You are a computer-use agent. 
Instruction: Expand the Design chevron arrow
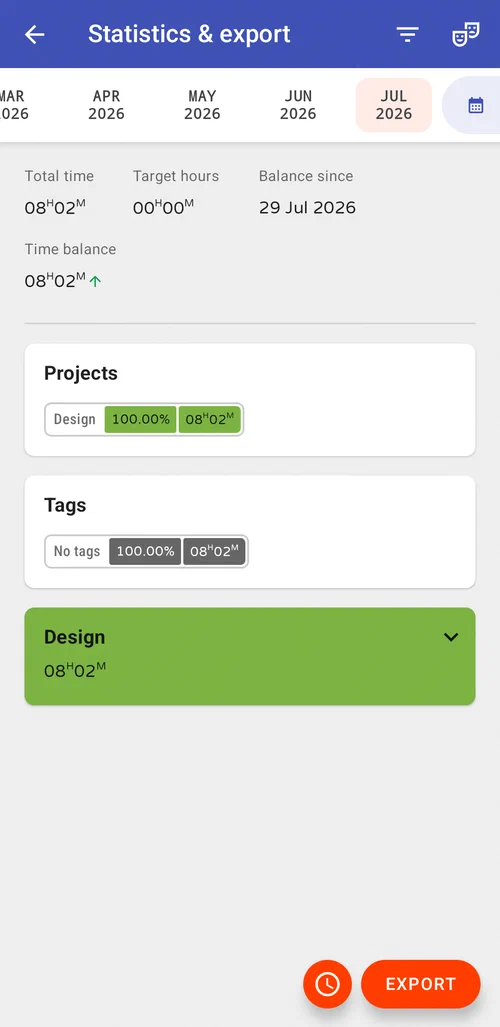pyautogui.click(x=451, y=637)
